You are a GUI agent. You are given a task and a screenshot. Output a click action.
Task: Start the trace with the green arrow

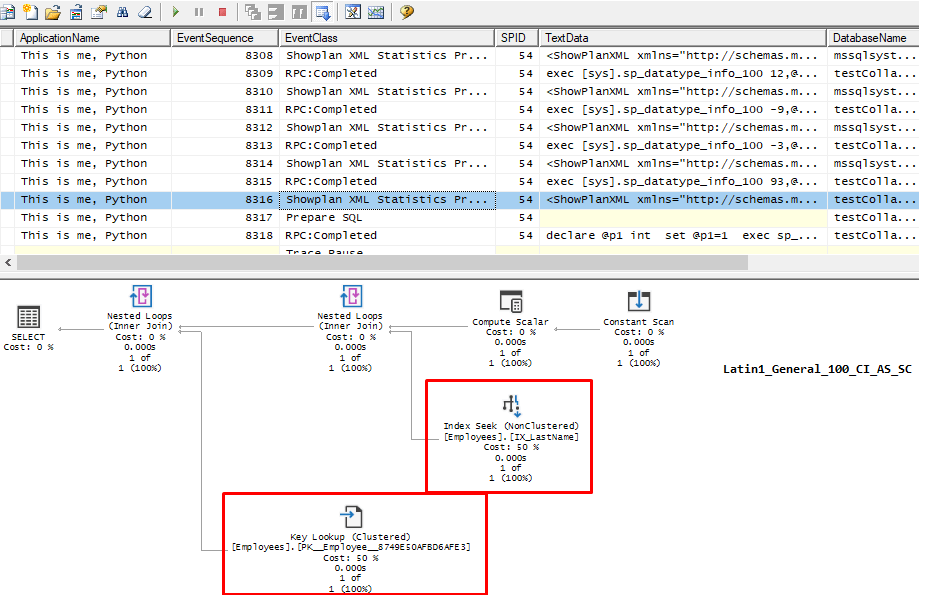click(176, 13)
